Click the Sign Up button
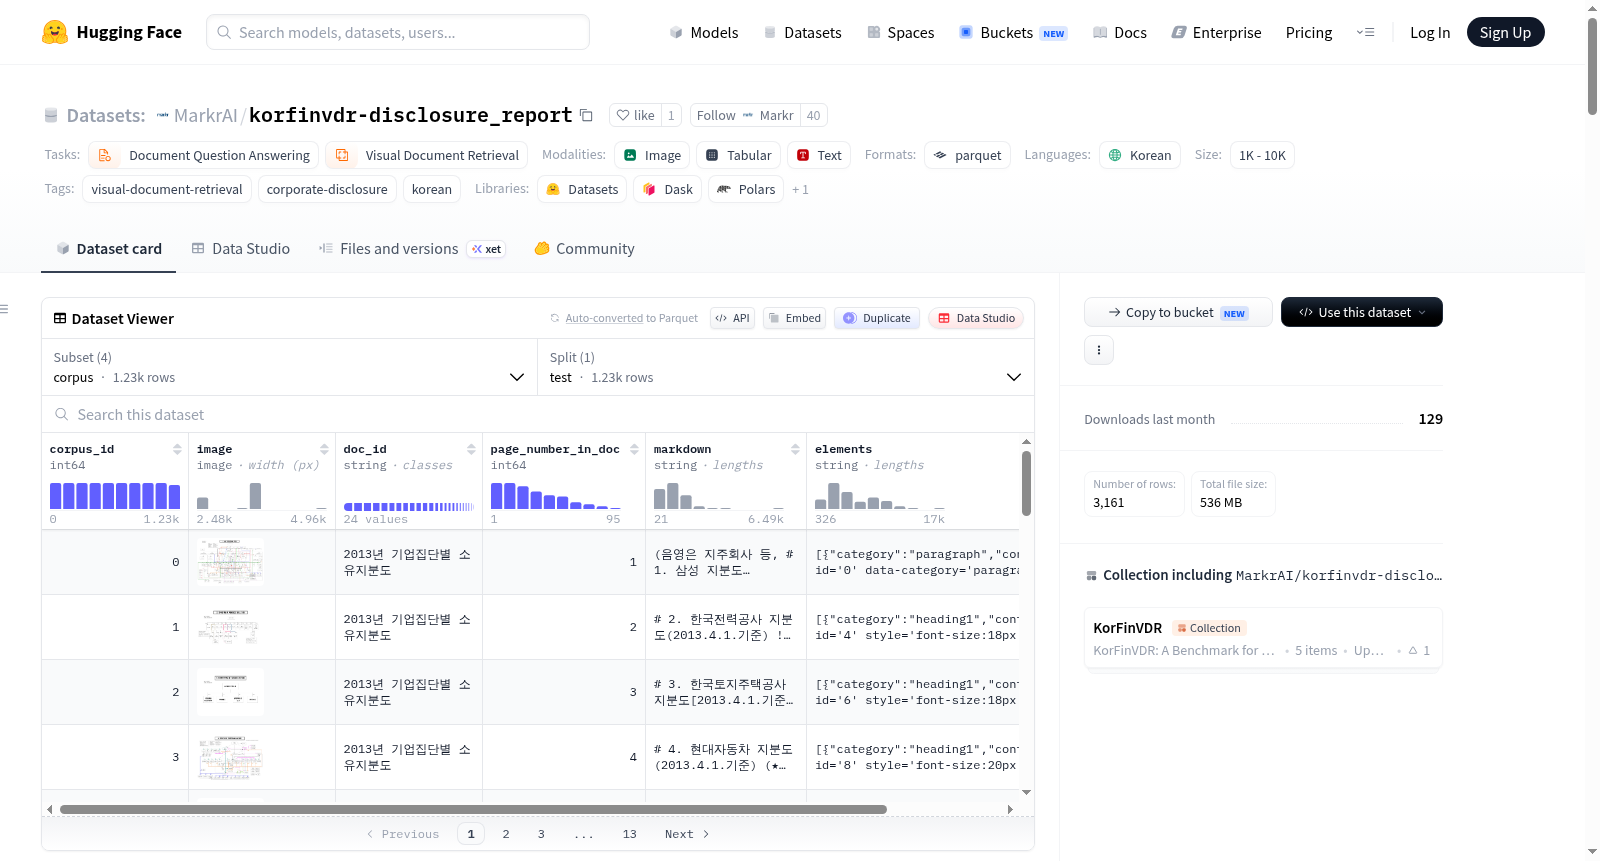Viewport: 1600px width, 861px height. (x=1505, y=33)
